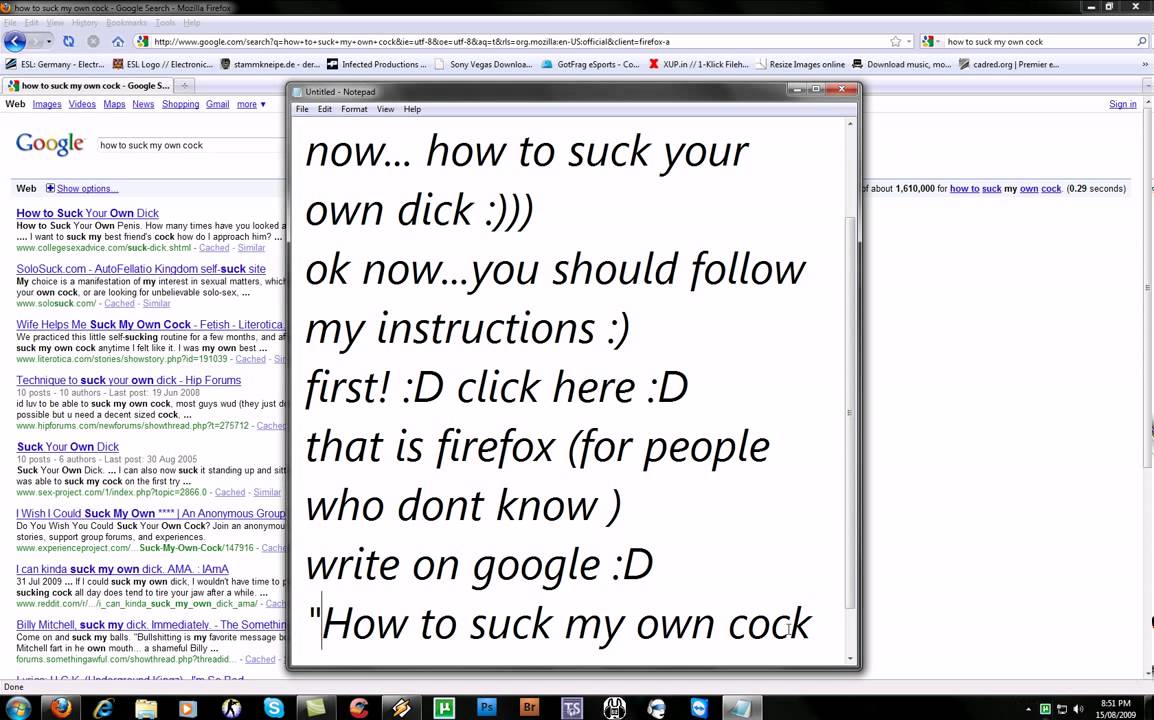Screen dimensions: 1154x720
Task: Open Firefox History menu
Action: pos(85,23)
